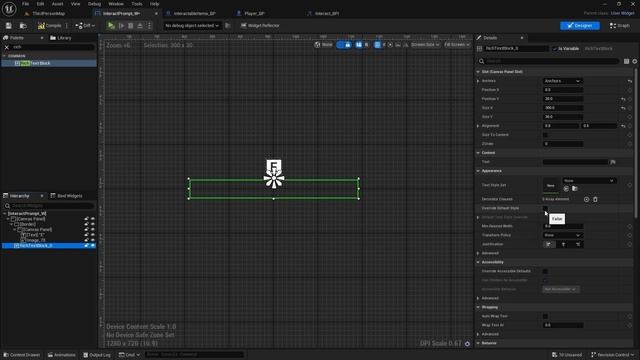Click the green Play button in toolbar
The height and width of the screenshot is (360, 640).
pos(111,26)
